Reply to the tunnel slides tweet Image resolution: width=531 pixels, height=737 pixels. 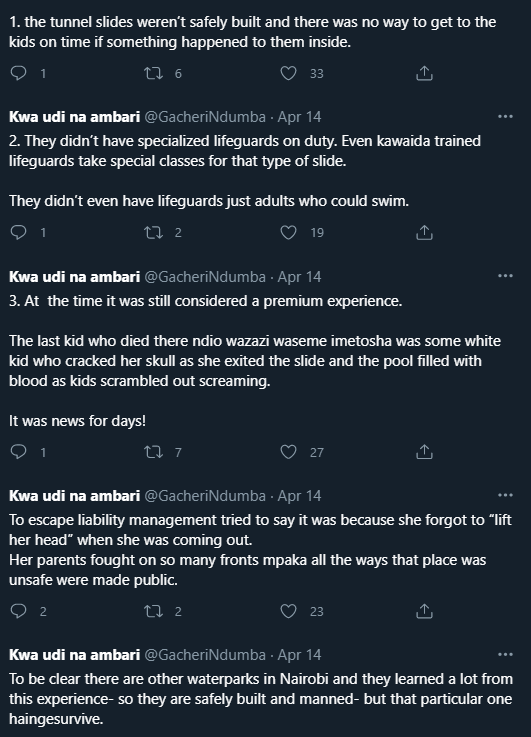18,73
